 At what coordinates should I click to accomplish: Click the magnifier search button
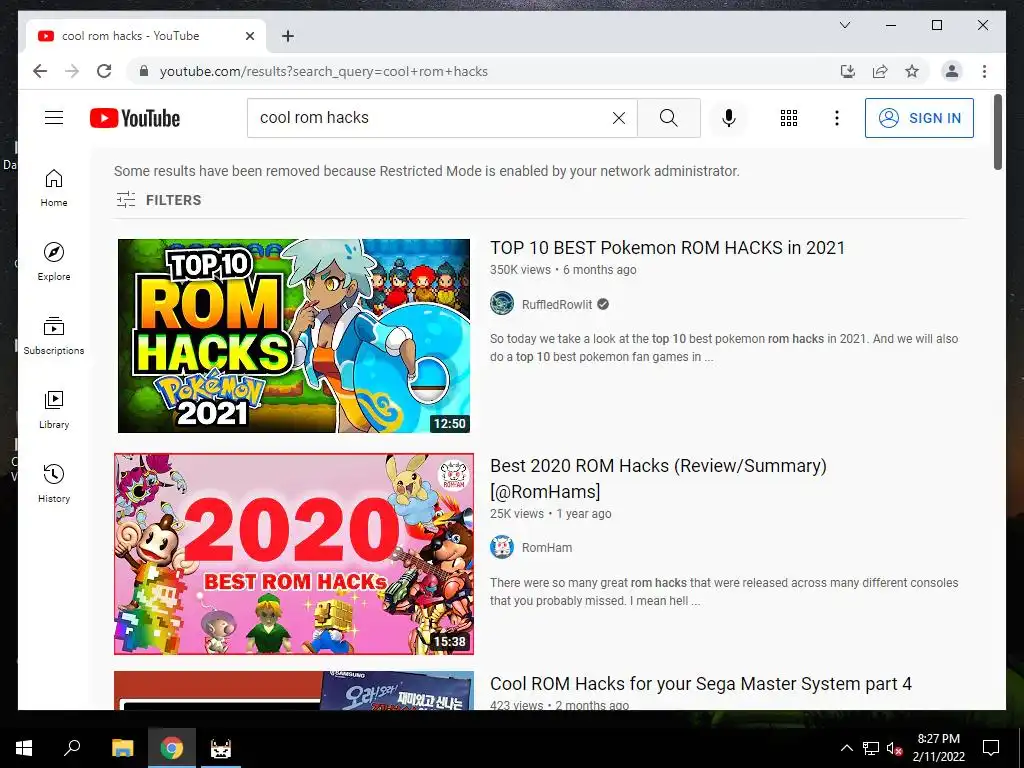(669, 118)
